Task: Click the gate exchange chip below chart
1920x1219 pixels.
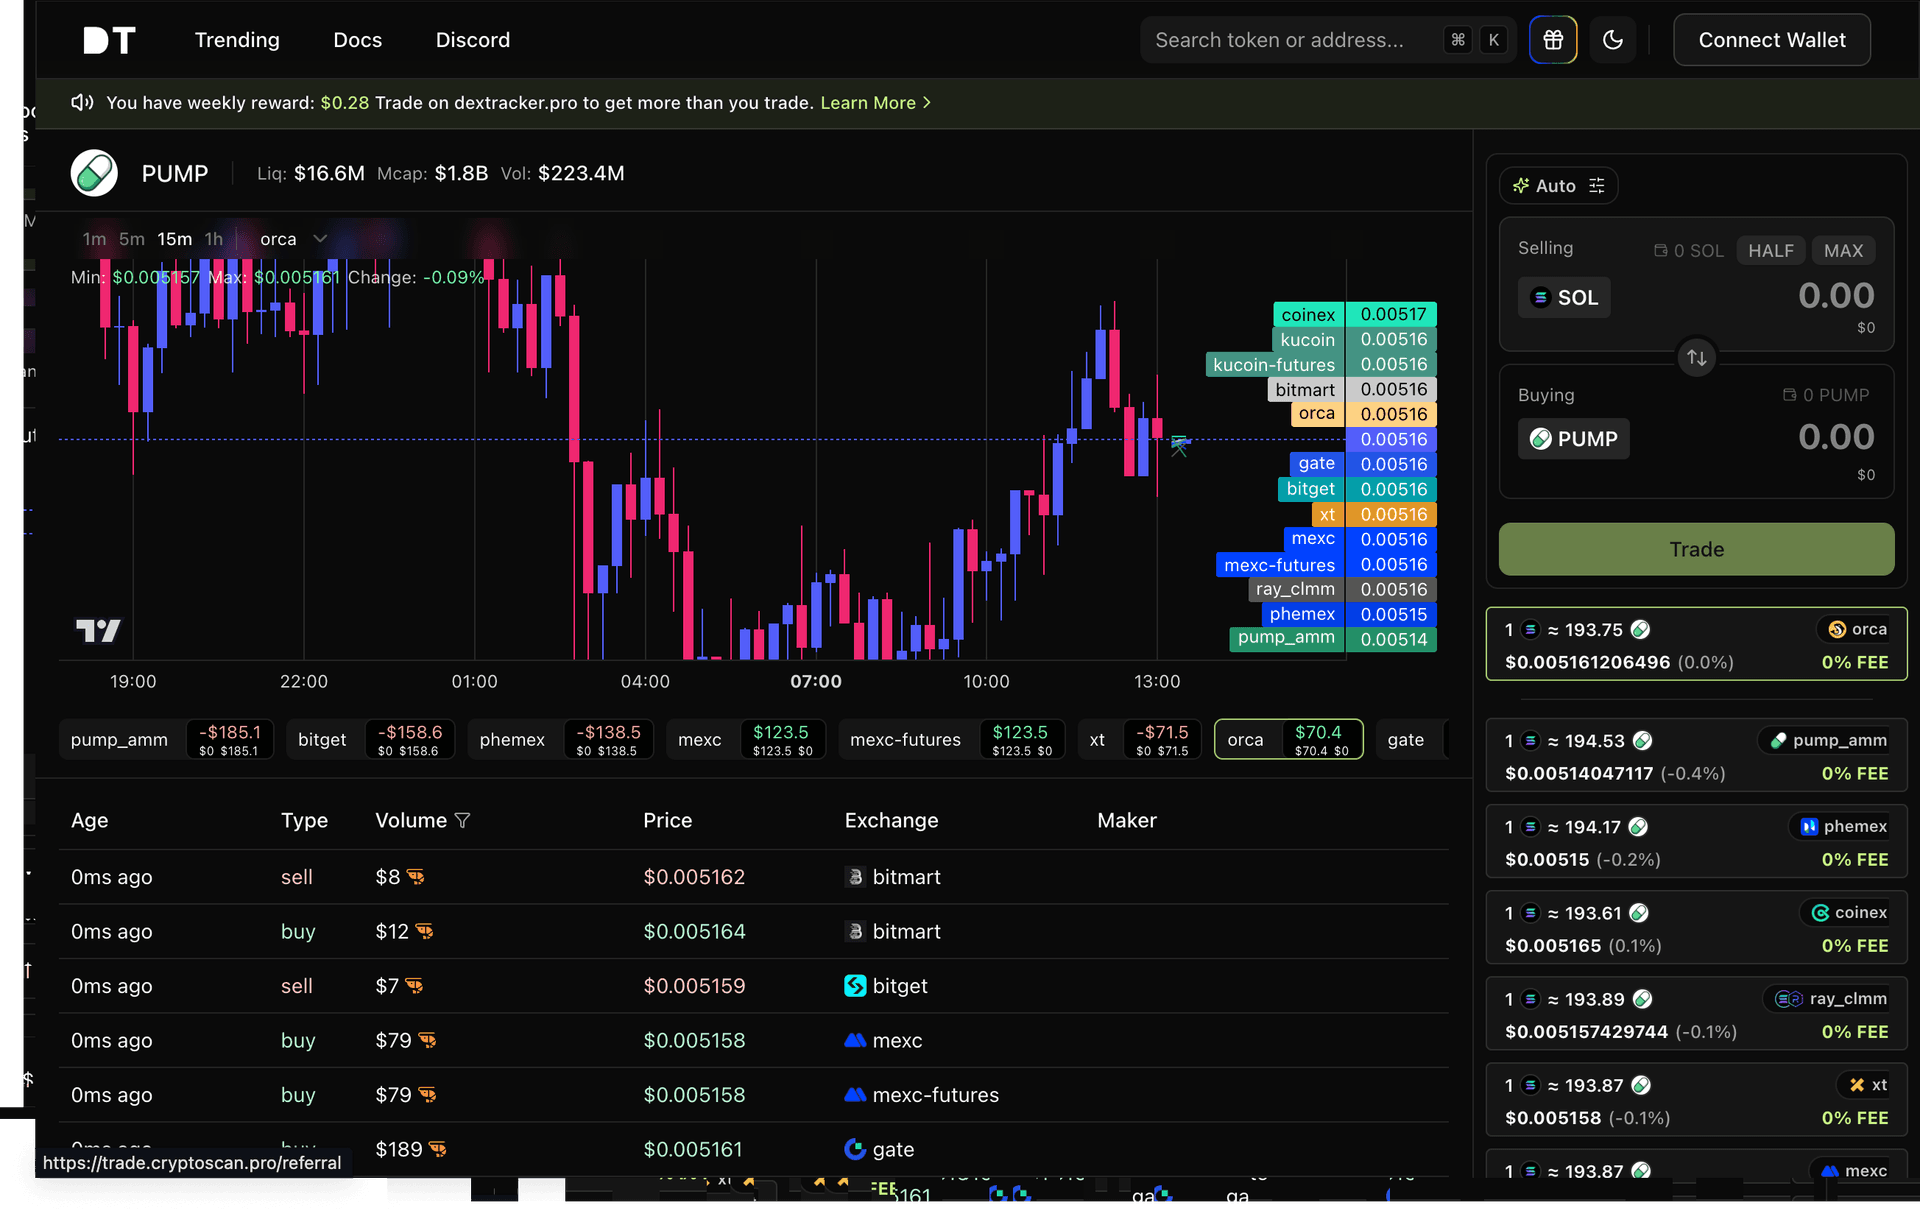Action: click(1411, 739)
